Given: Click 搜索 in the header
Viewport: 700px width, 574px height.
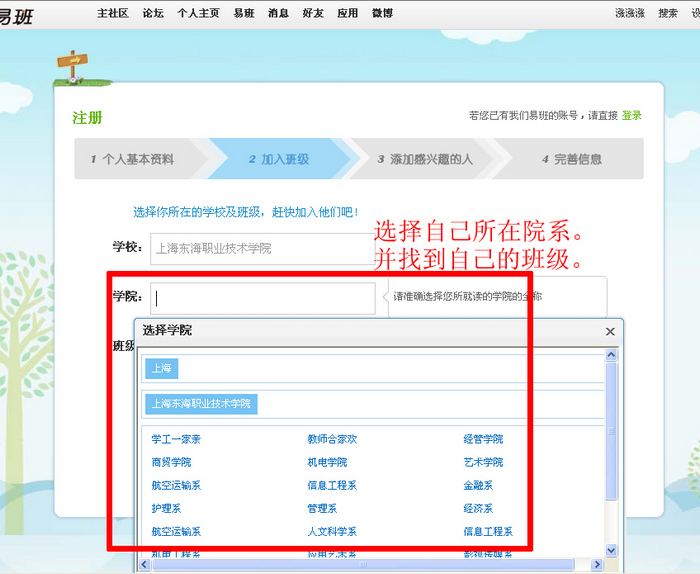Looking at the screenshot, I should click(668, 13).
